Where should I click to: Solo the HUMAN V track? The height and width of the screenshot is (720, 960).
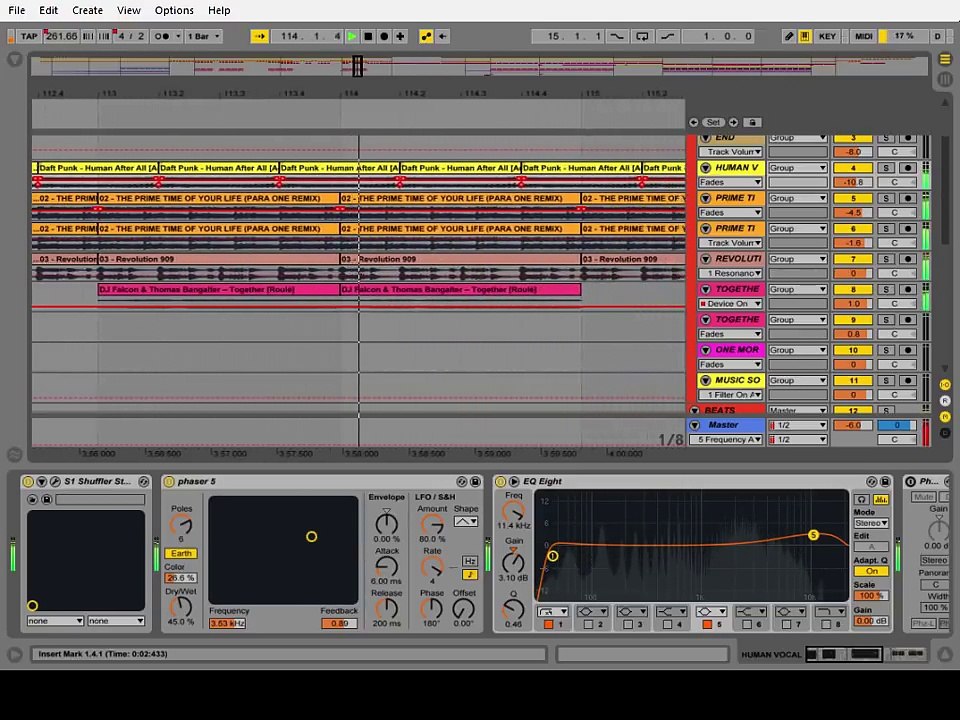pyautogui.click(x=885, y=168)
